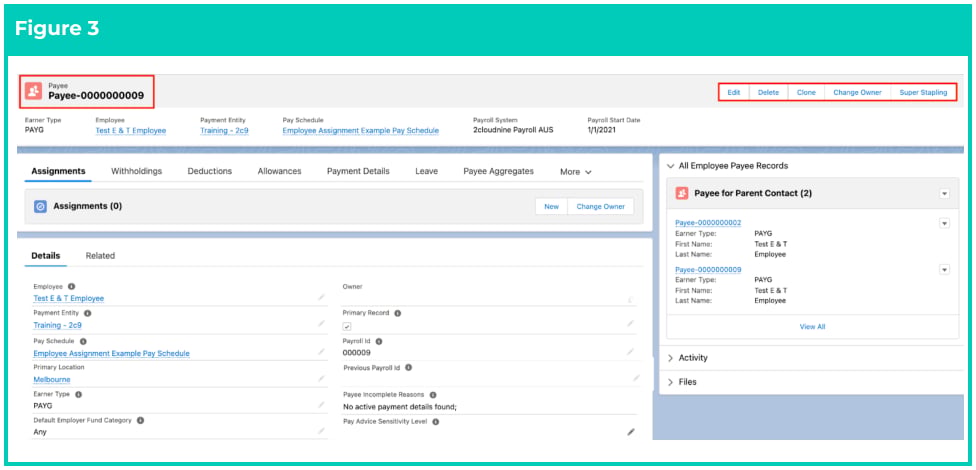Open info tooltip next to Previous Payroll Id
This screenshot has height=470, width=976.
[408, 367]
